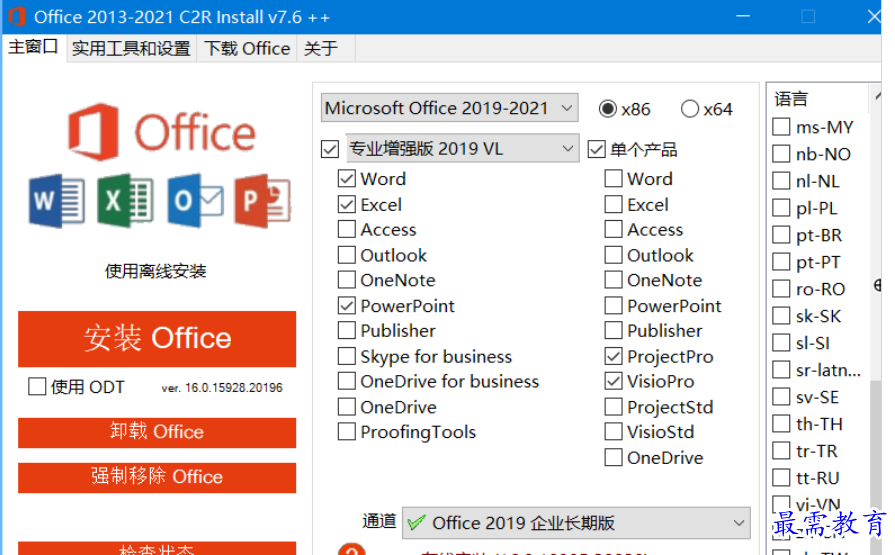Viewport: 895px width, 555px height.
Task: Select nb-NO language checkbox
Action: click(x=781, y=154)
